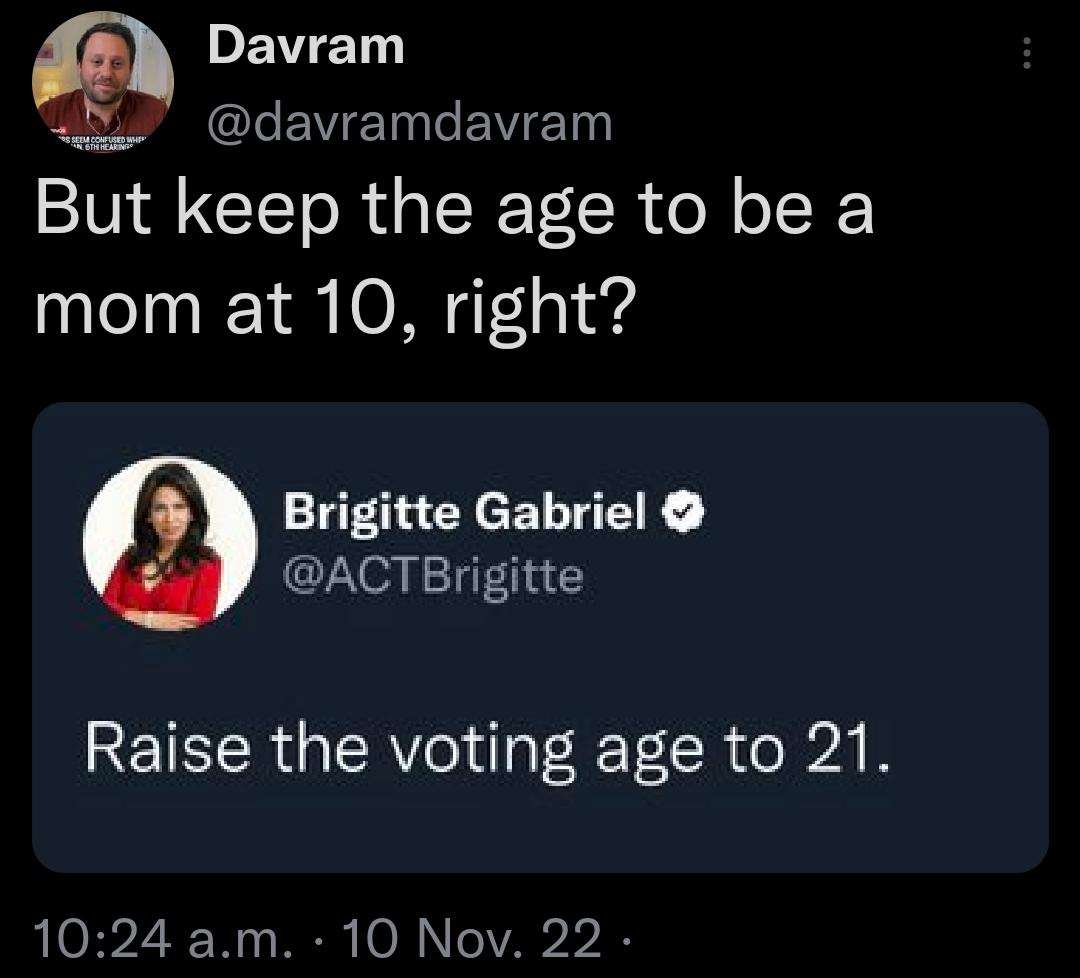
Task: Select the embedded Brigitte Gabriel tweet
Action: (x=540, y=640)
